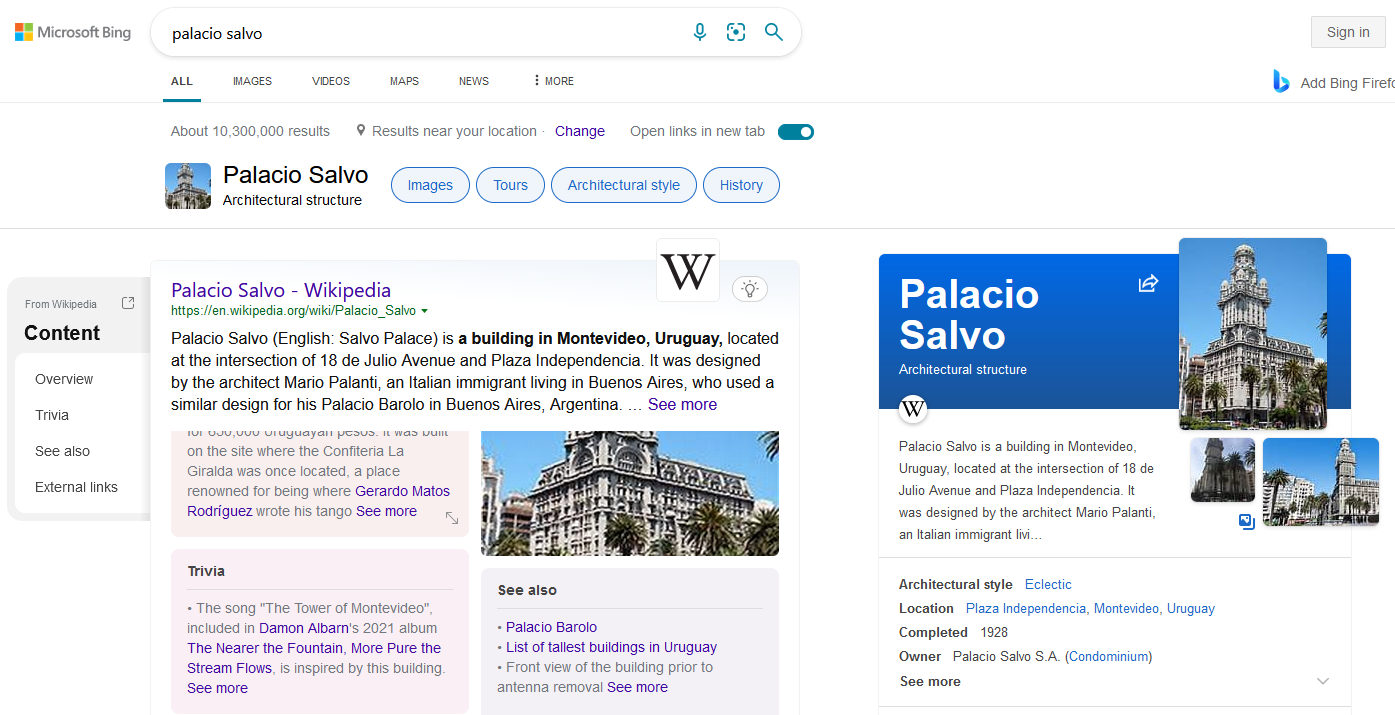
Task: Switch to the MAPS tab
Action: pyautogui.click(x=404, y=81)
